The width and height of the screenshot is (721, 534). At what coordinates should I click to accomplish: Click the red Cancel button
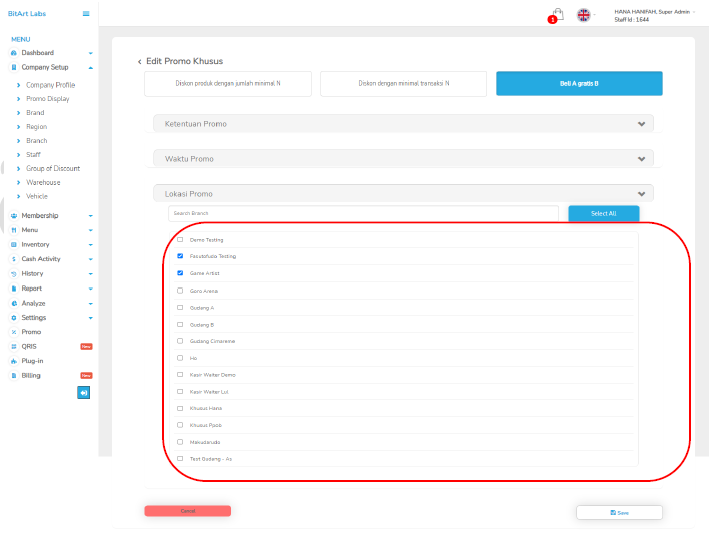pos(187,511)
